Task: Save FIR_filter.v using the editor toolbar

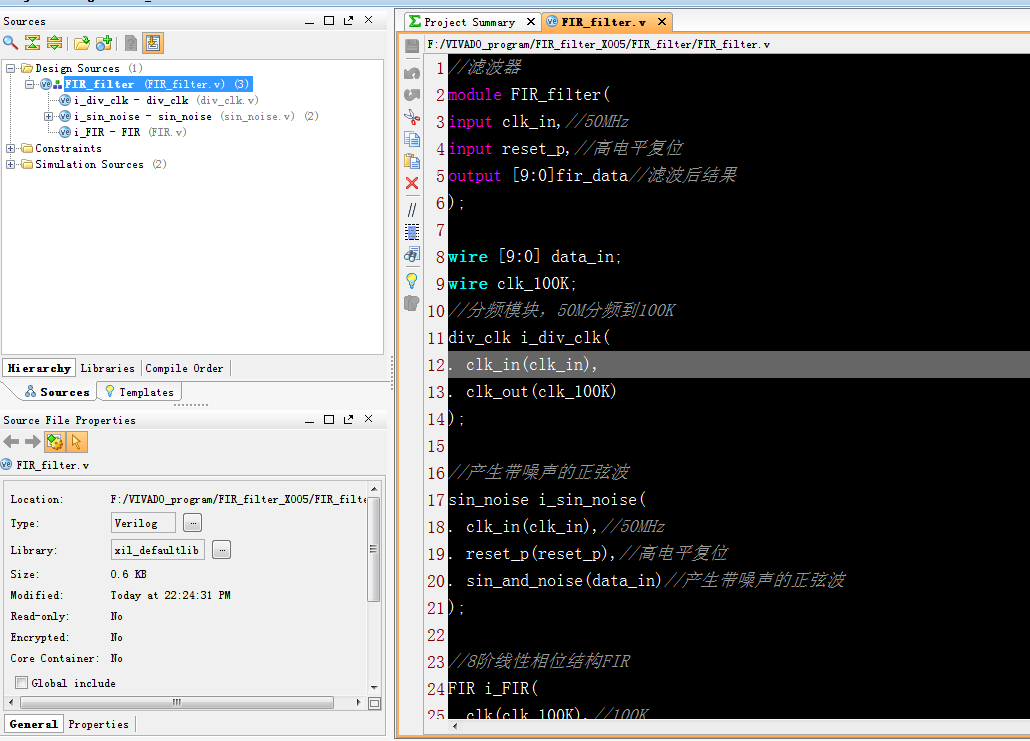Action: 411,44
